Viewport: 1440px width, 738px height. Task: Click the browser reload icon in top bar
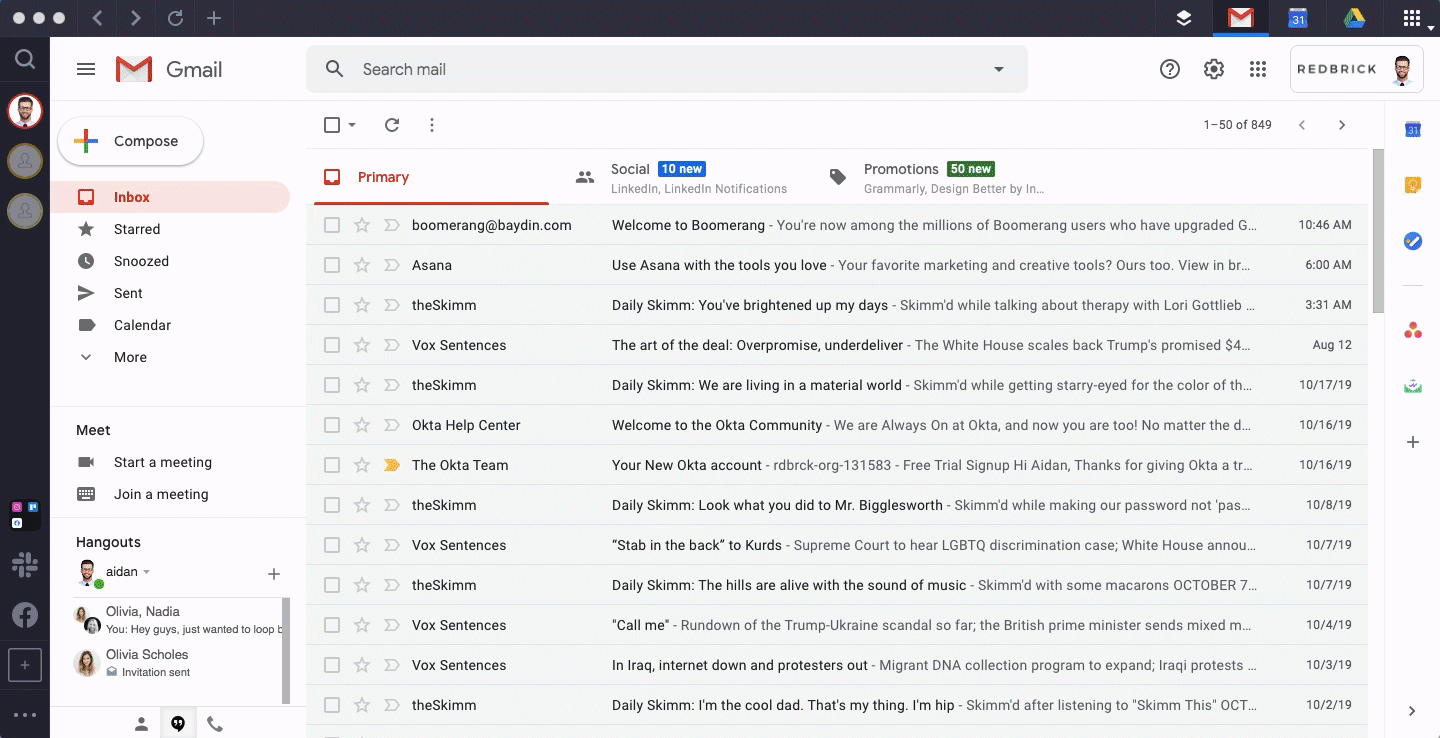tap(175, 18)
